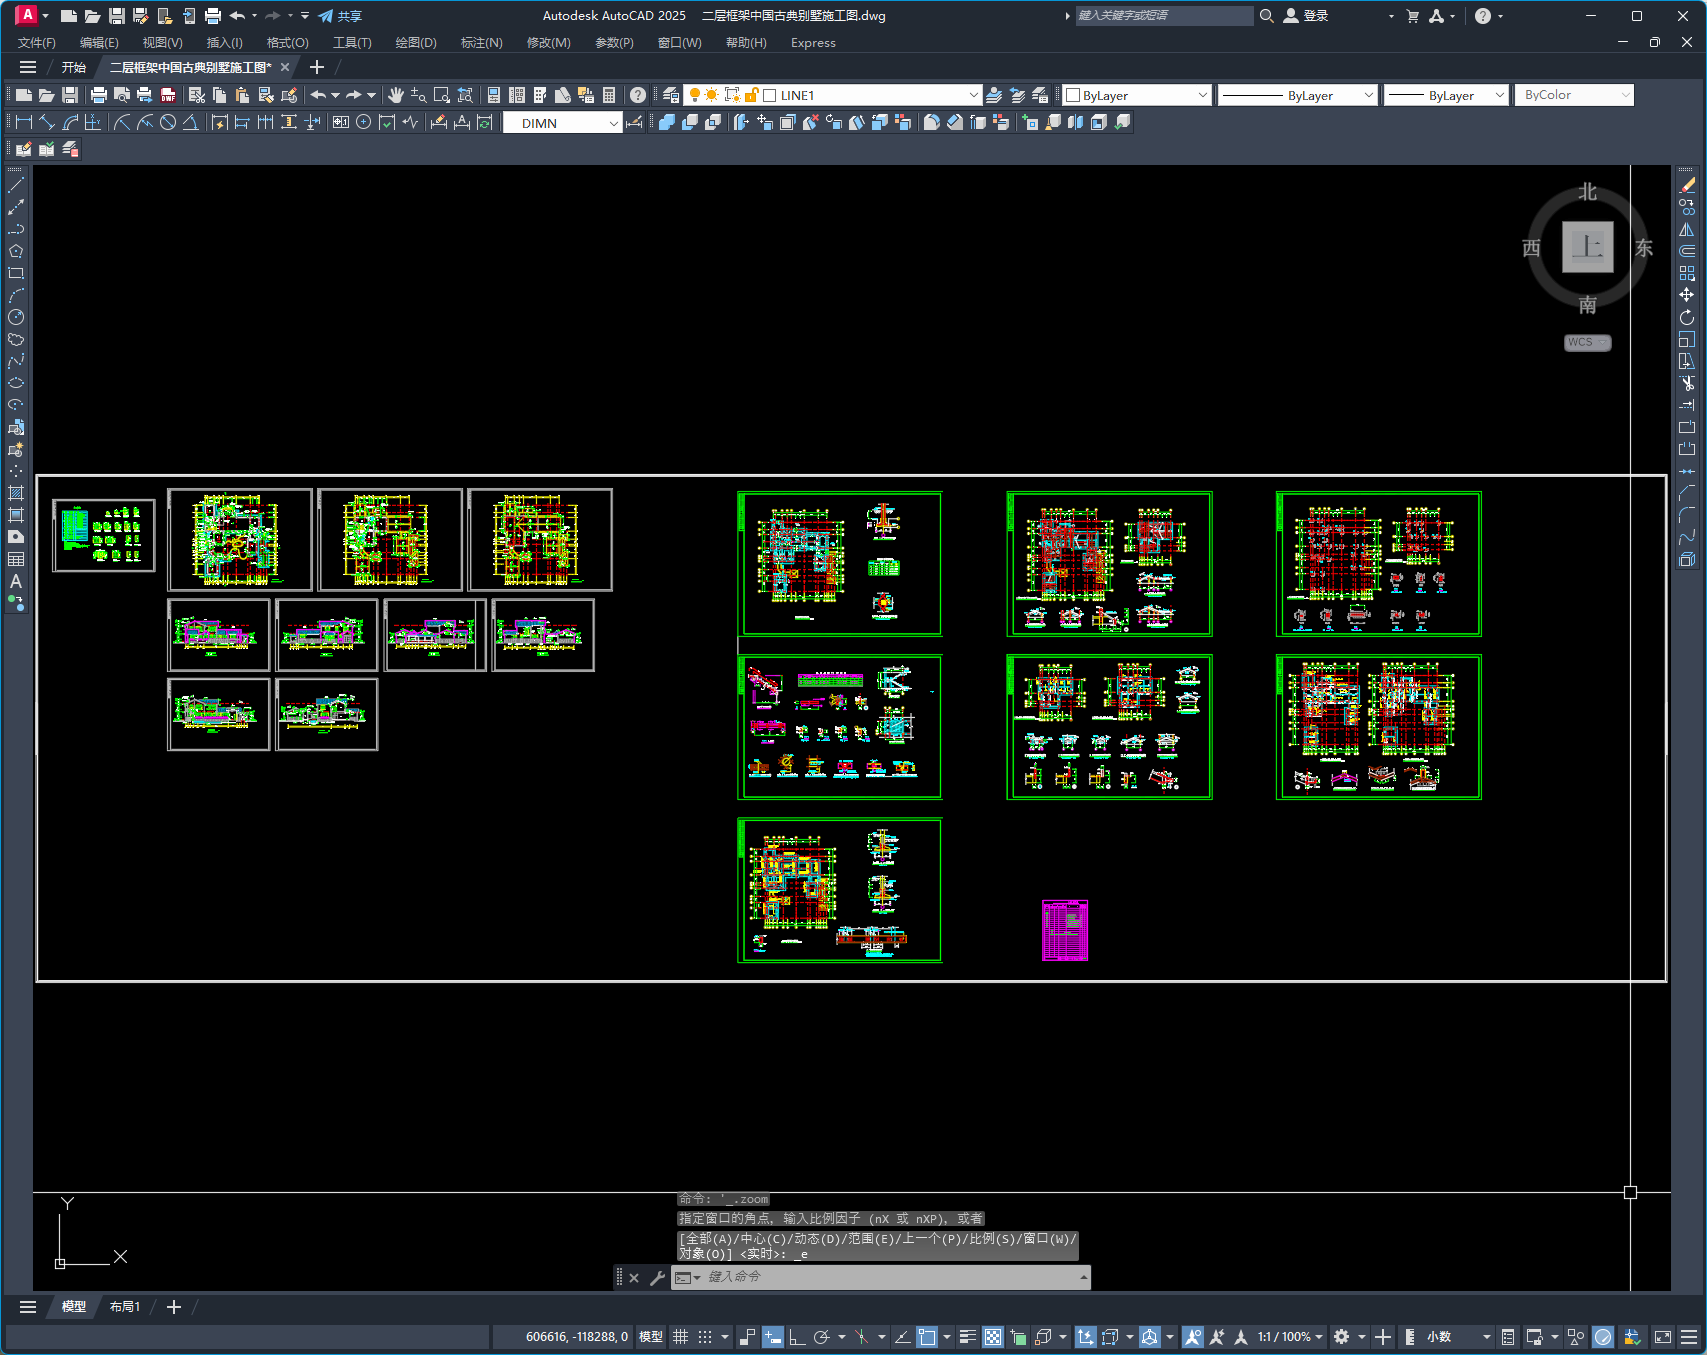Click the WCS coordinate system button
The height and width of the screenshot is (1355, 1707).
click(1587, 342)
